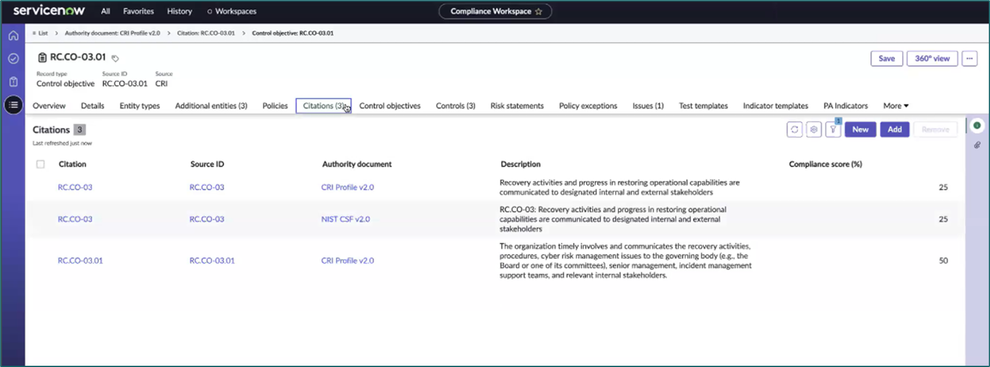Screen dimensions: 990x367
Task: Open the Policy exceptions tab
Action: pyautogui.click(x=588, y=106)
